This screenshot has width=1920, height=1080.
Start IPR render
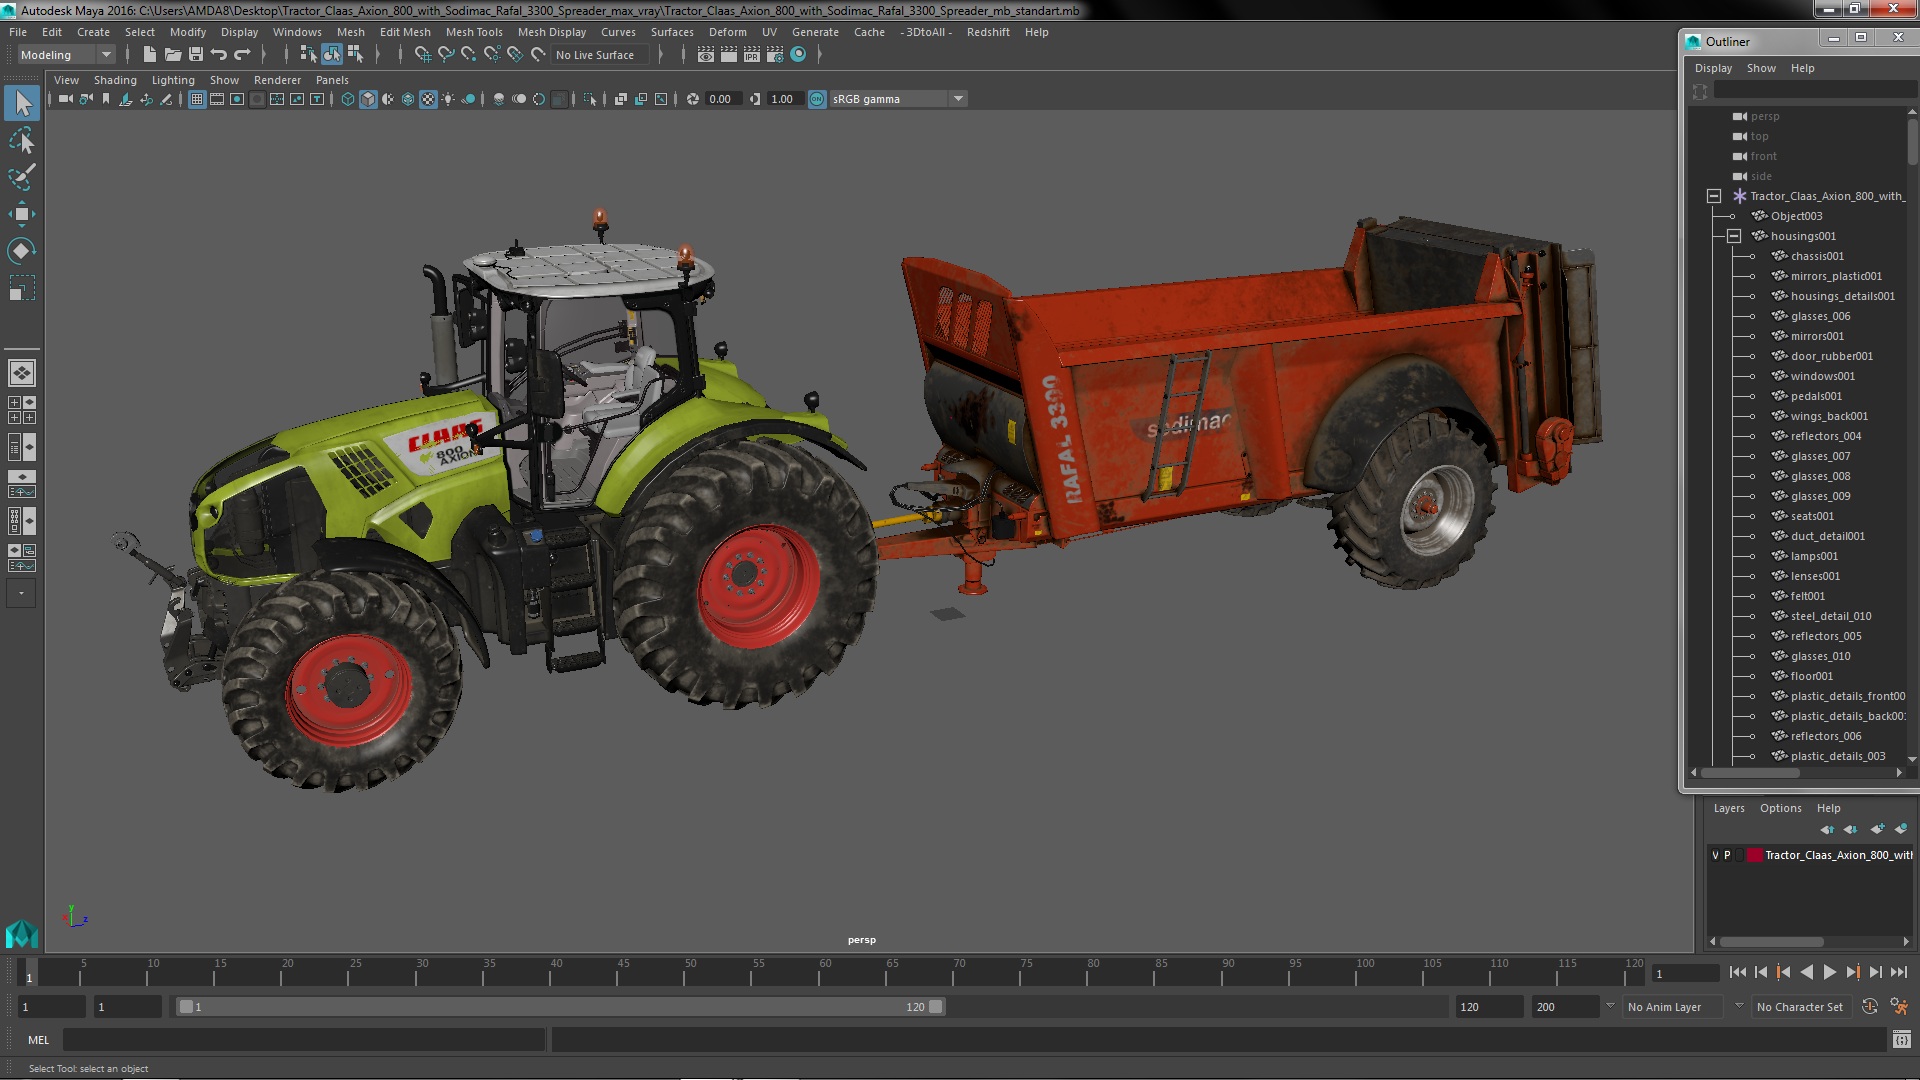tap(752, 55)
